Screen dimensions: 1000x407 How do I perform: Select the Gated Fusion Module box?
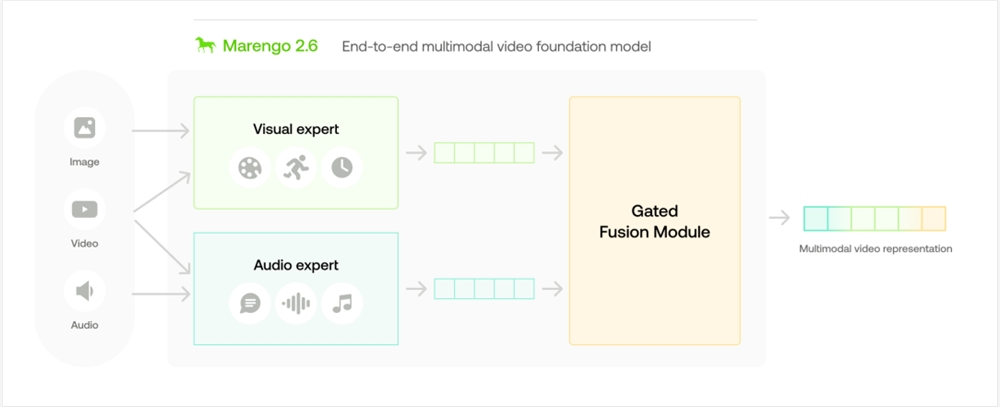[654, 221]
